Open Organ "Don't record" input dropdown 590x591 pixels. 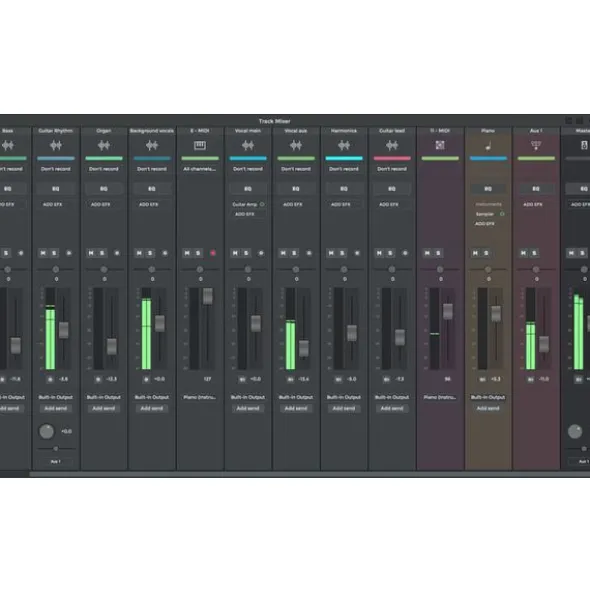(x=104, y=169)
